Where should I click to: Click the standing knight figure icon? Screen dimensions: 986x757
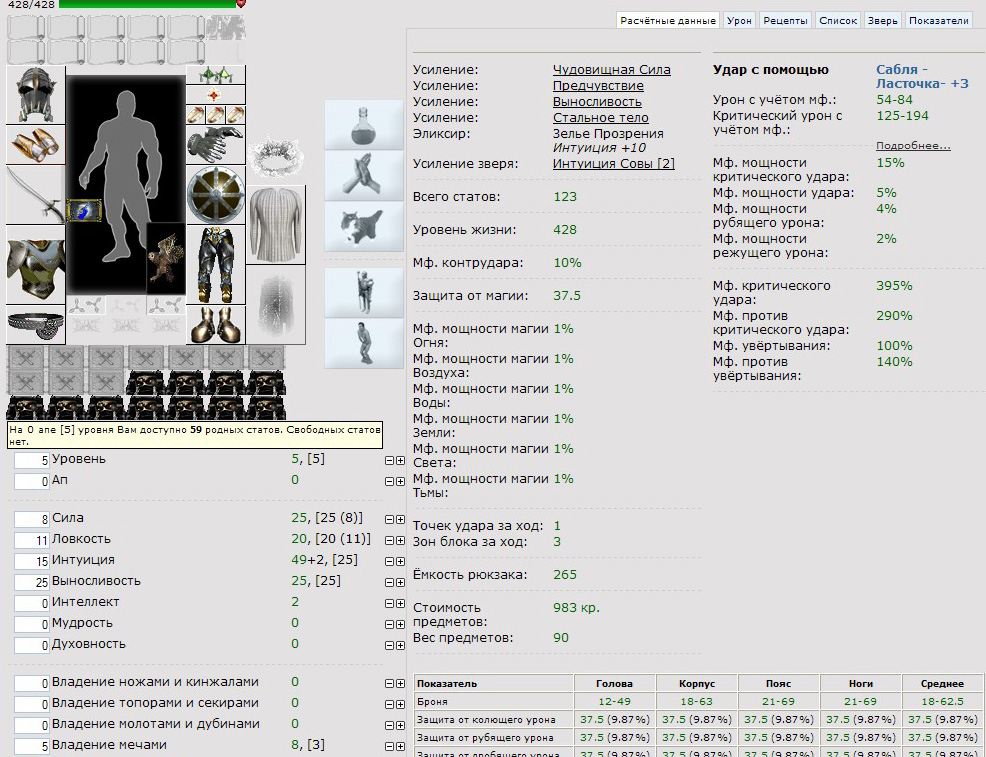click(x=363, y=292)
